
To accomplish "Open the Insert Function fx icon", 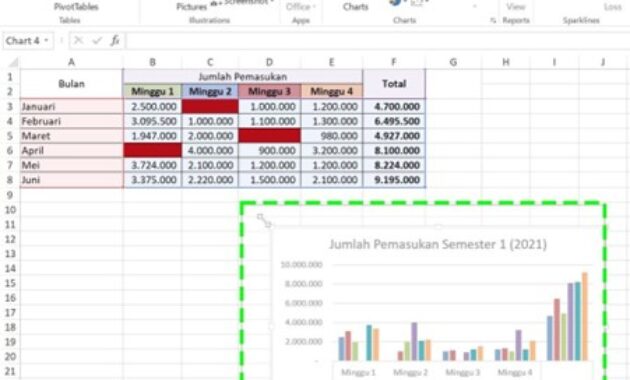I will click(115, 40).
